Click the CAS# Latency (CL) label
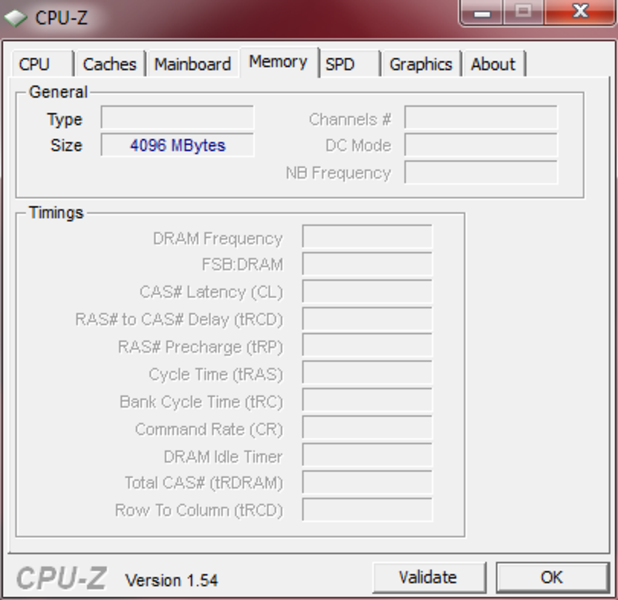The width and height of the screenshot is (618, 600). 211,292
